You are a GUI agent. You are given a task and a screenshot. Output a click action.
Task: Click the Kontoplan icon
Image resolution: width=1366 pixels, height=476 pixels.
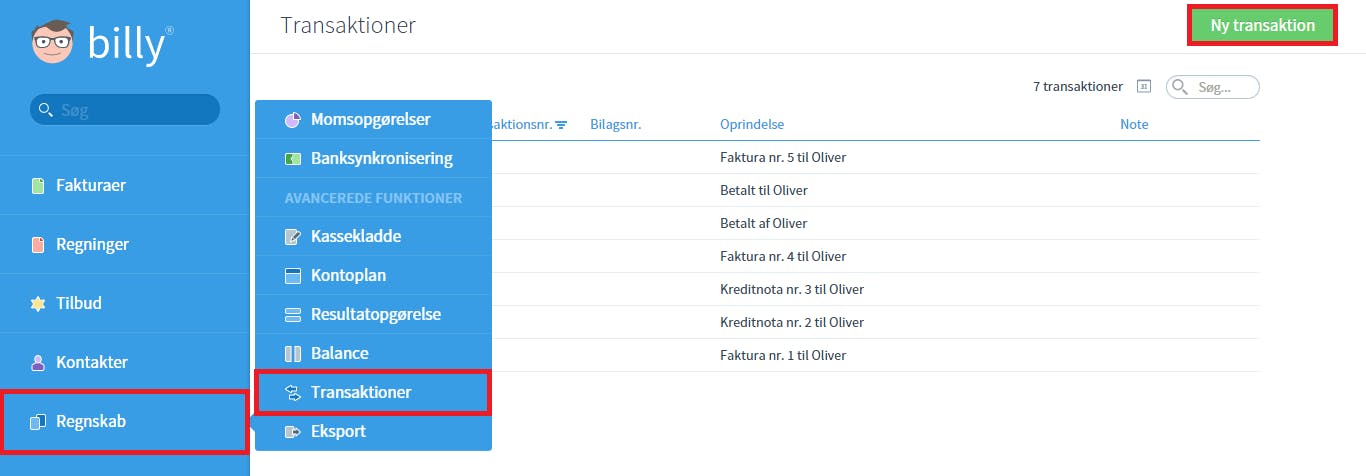pyautogui.click(x=293, y=276)
